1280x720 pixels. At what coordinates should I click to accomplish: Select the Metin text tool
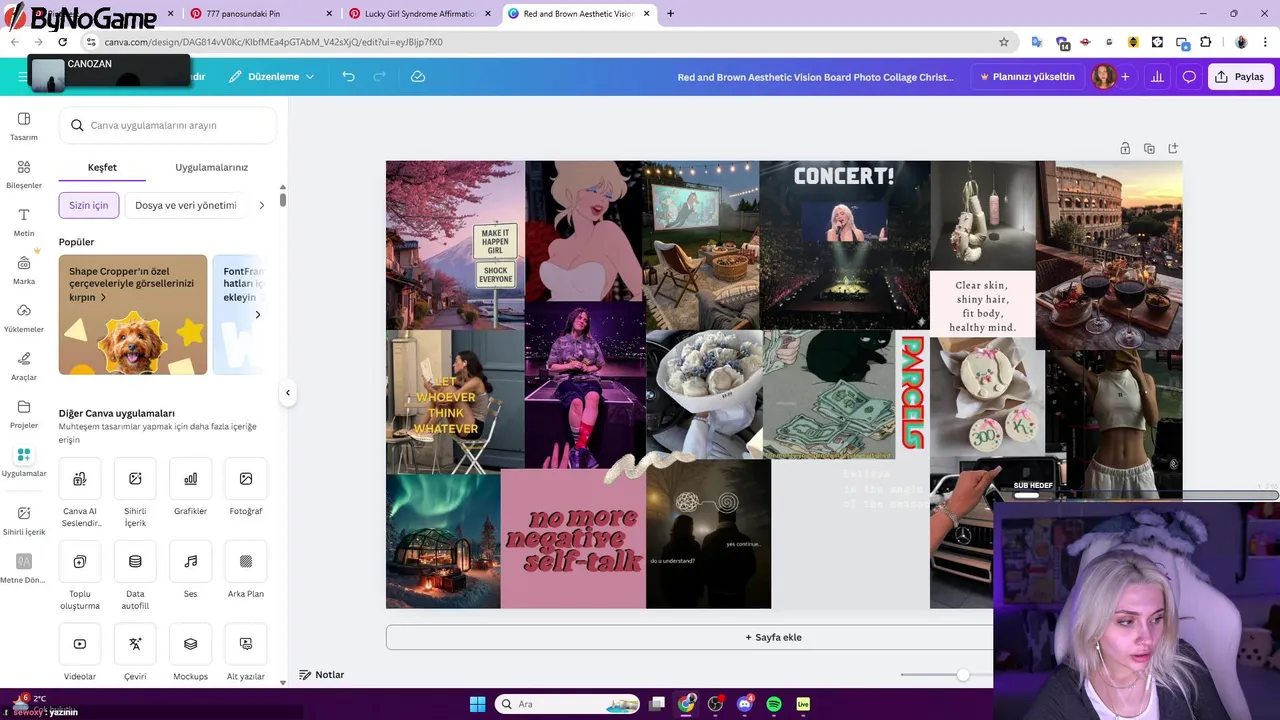pos(24,221)
